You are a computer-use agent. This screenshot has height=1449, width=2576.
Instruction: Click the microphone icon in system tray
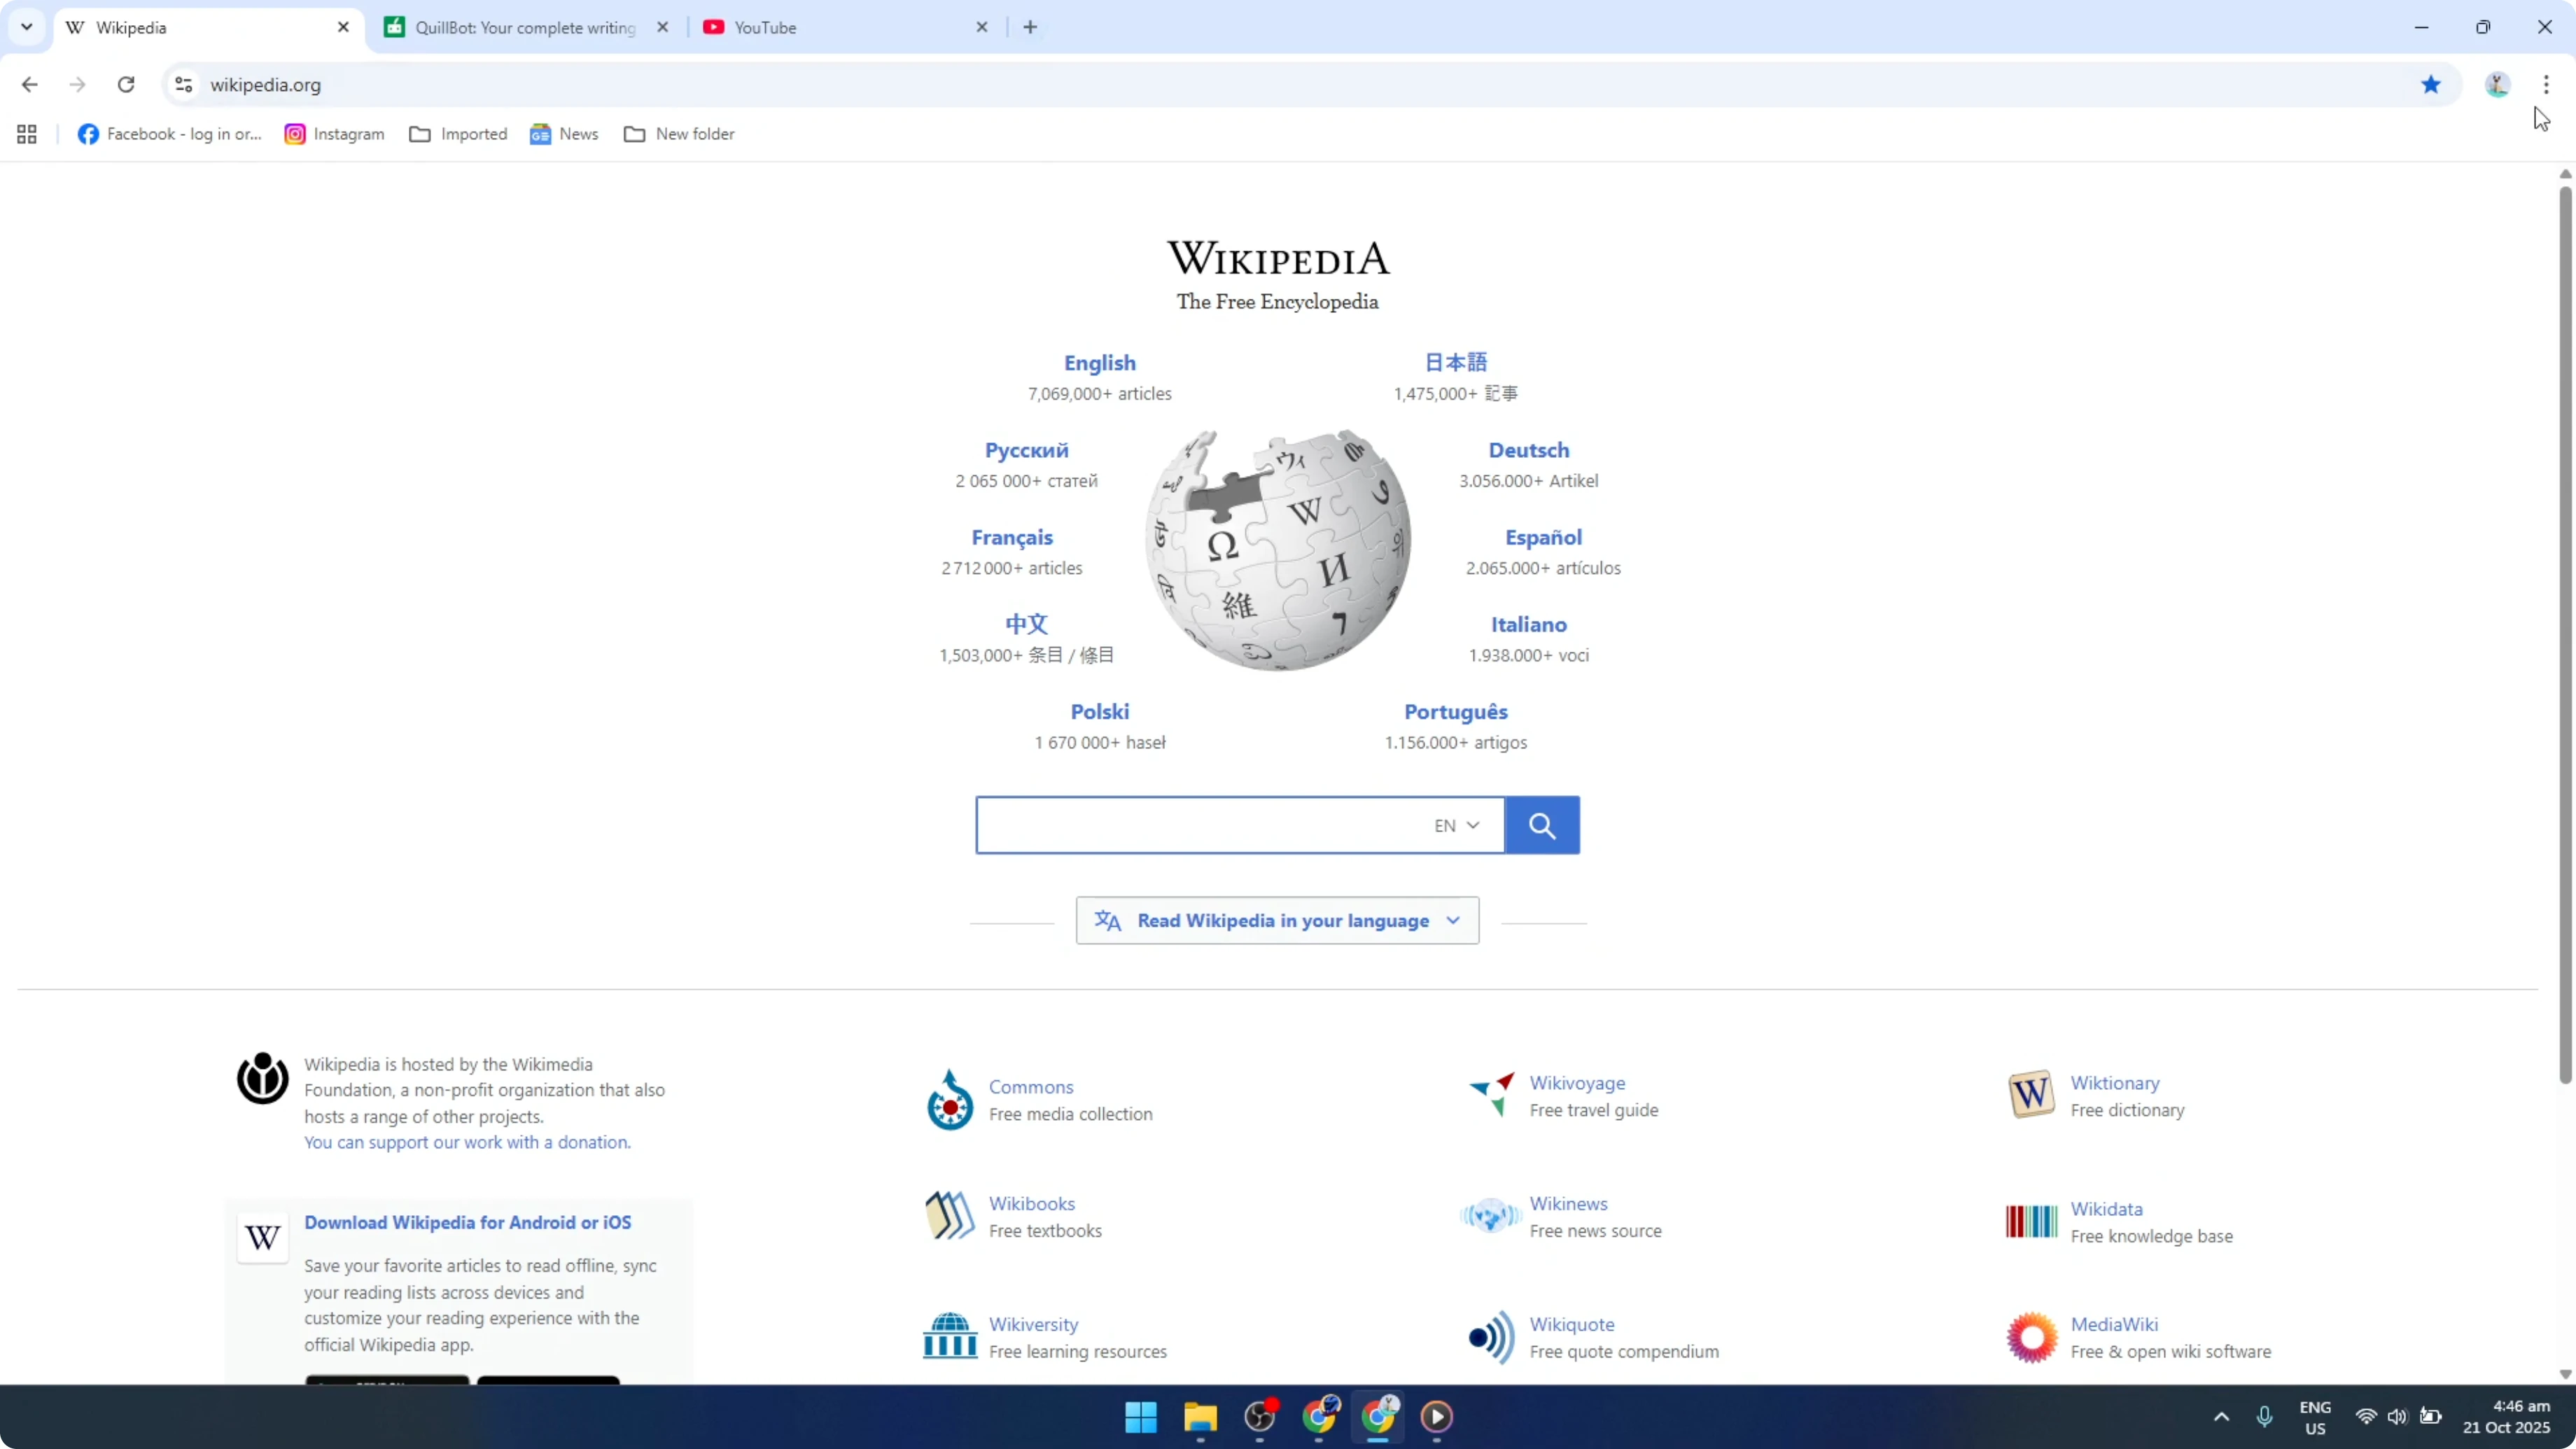click(x=2264, y=1416)
